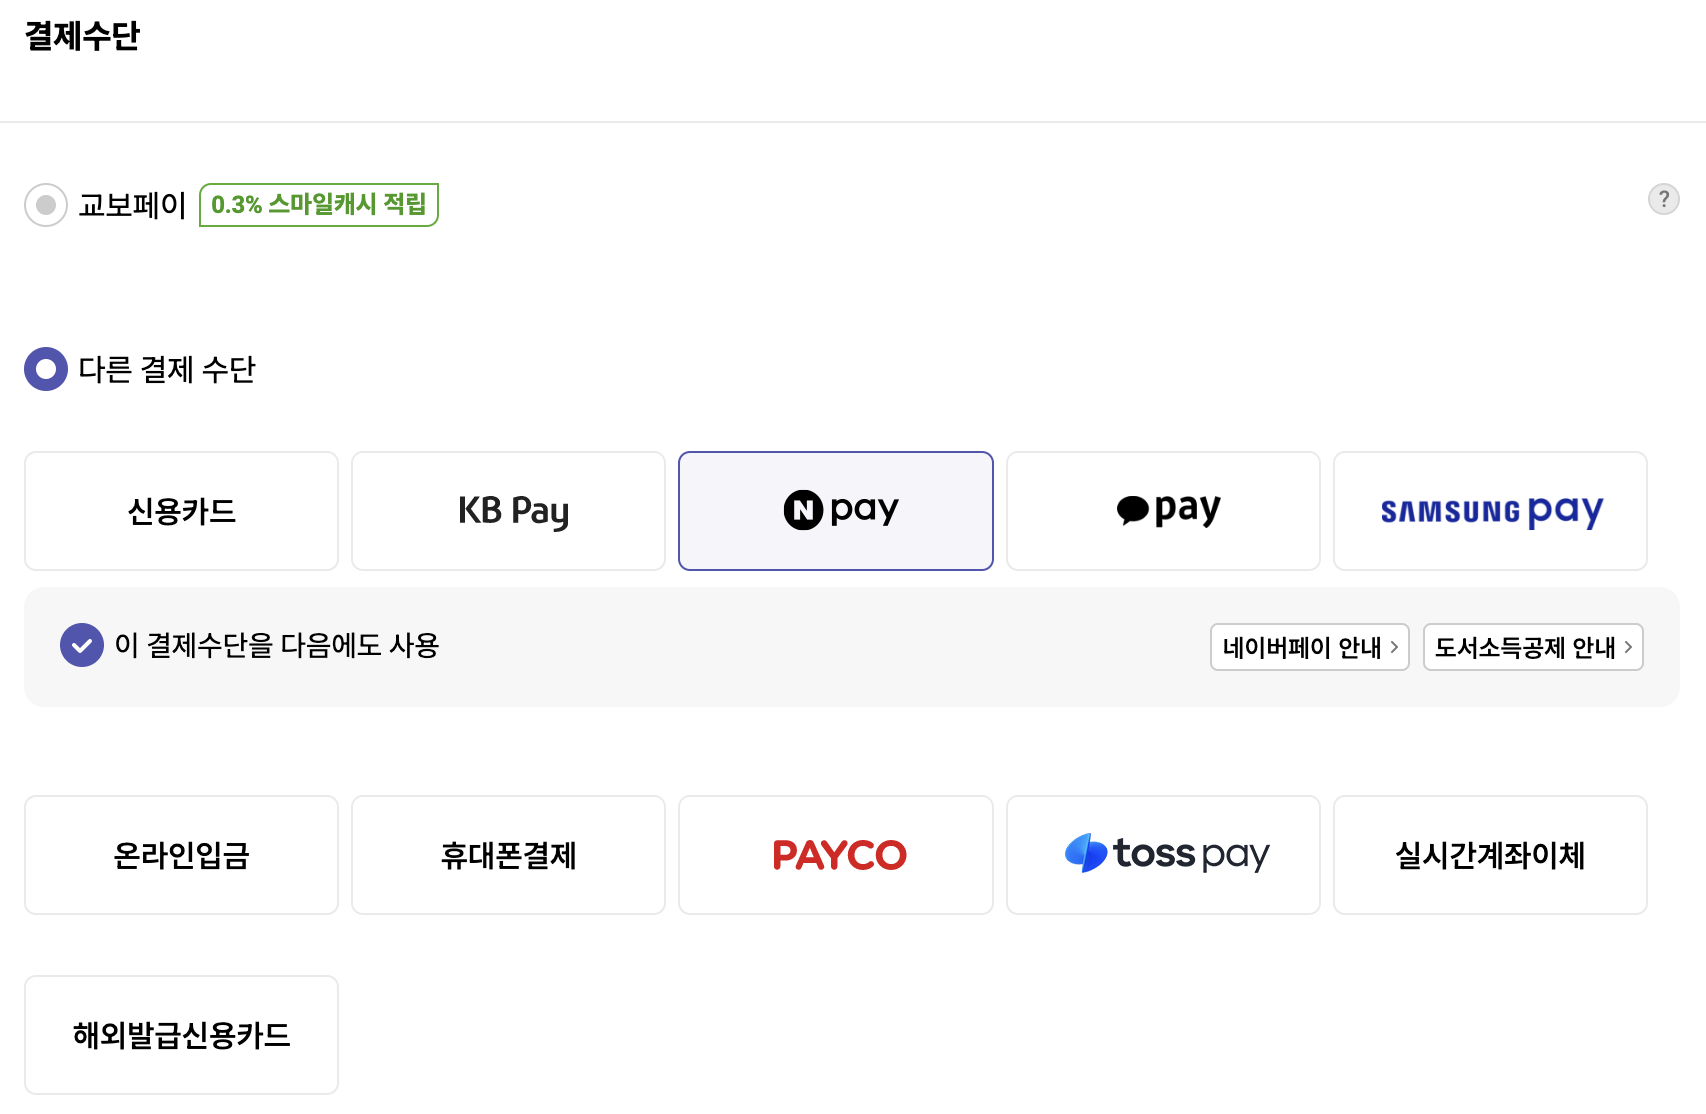This screenshot has width=1706, height=1114.
Task: Expand the 네이버페이 안내 panel
Action: (1309, 647)
